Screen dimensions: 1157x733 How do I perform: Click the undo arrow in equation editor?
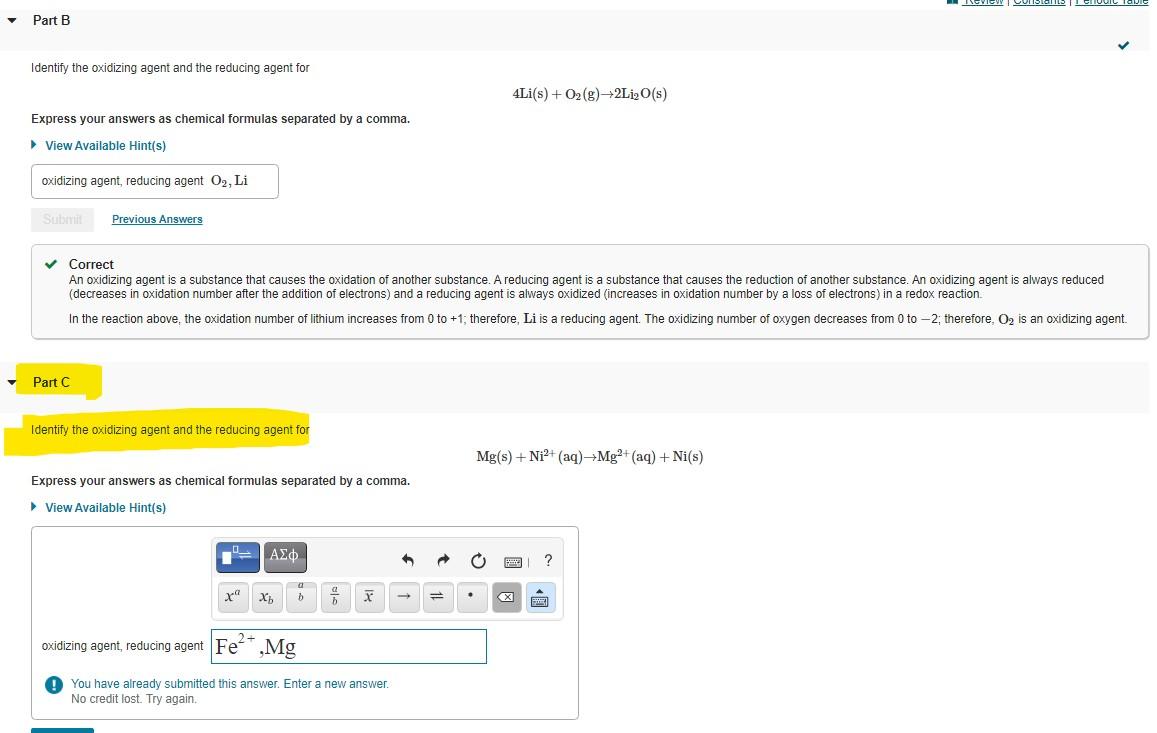pyautogui.click(x=407, y=560)
